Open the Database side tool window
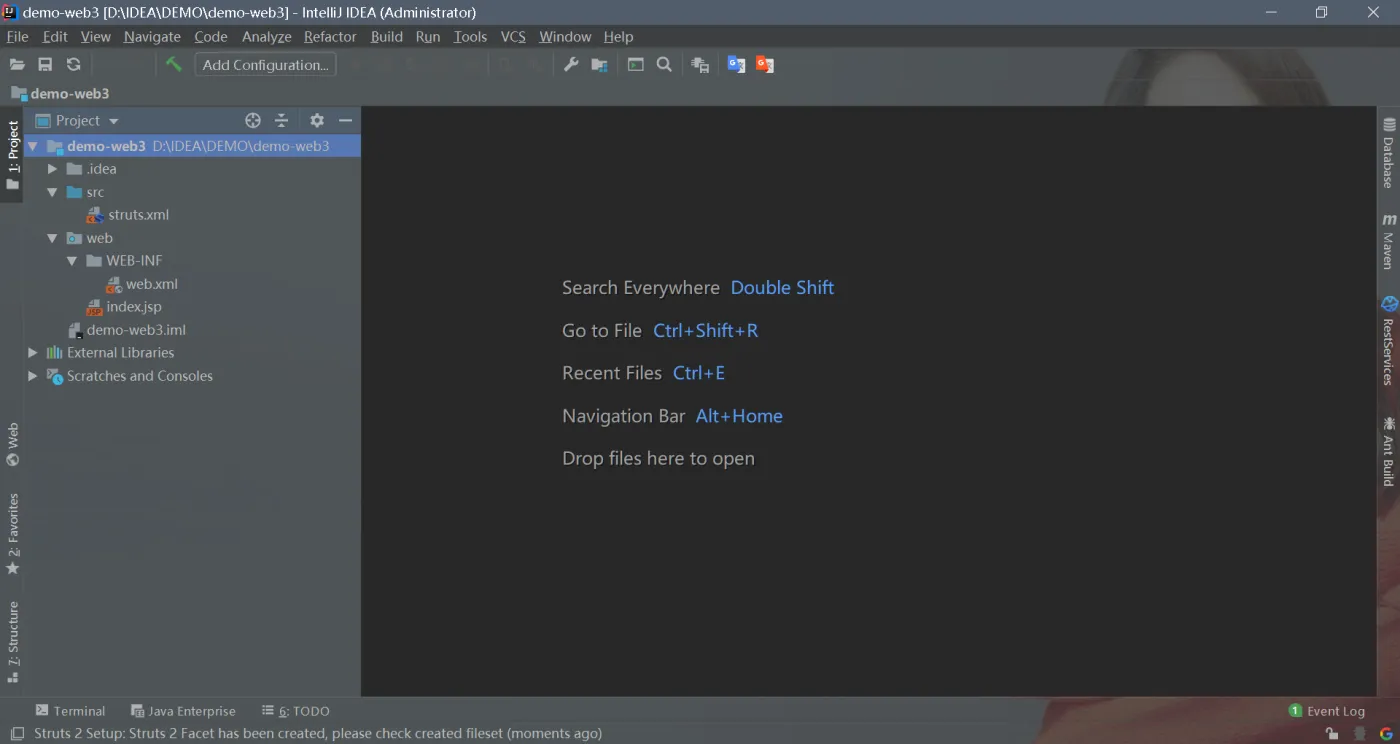 (x=1389, y=152)
